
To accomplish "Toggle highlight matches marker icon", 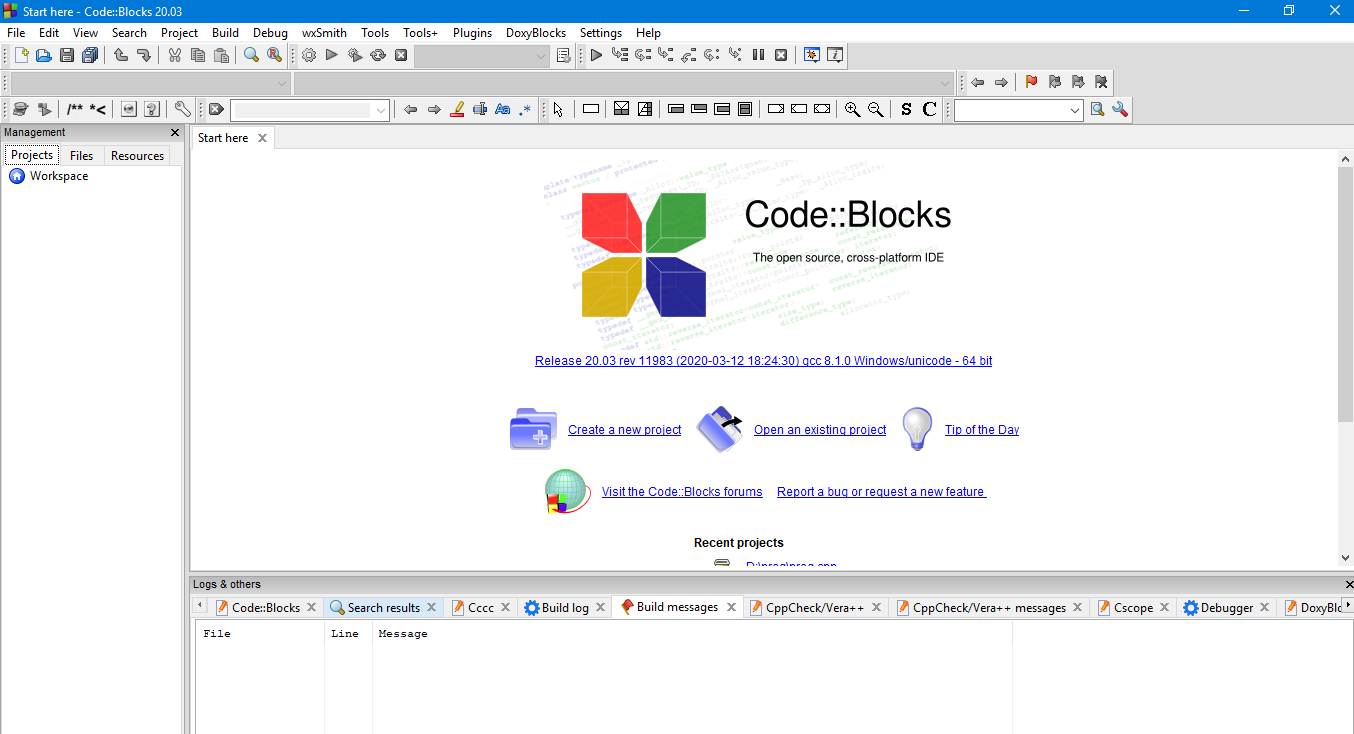I will 457,109.
